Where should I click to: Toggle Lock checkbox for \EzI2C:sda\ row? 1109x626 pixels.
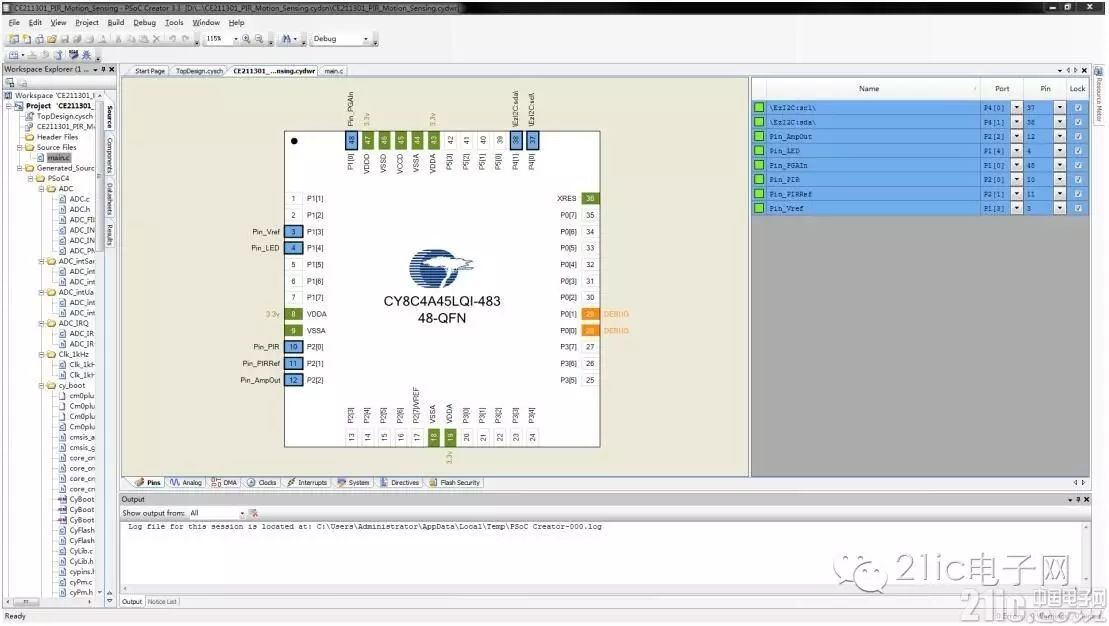[1078, 122]
